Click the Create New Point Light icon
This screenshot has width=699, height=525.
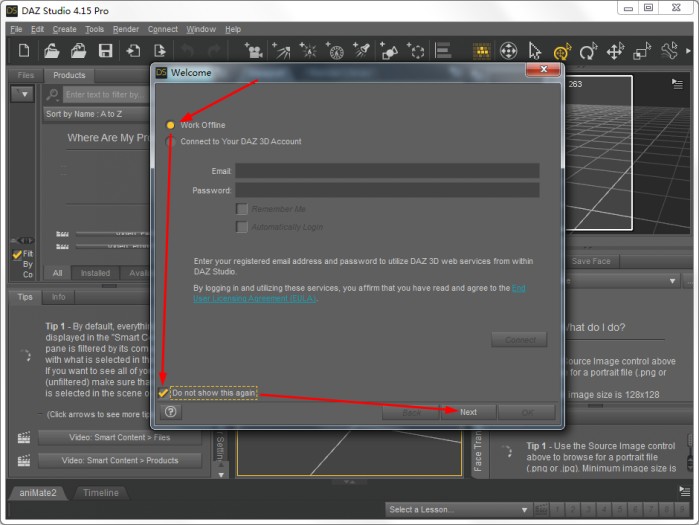coord(308,51)
